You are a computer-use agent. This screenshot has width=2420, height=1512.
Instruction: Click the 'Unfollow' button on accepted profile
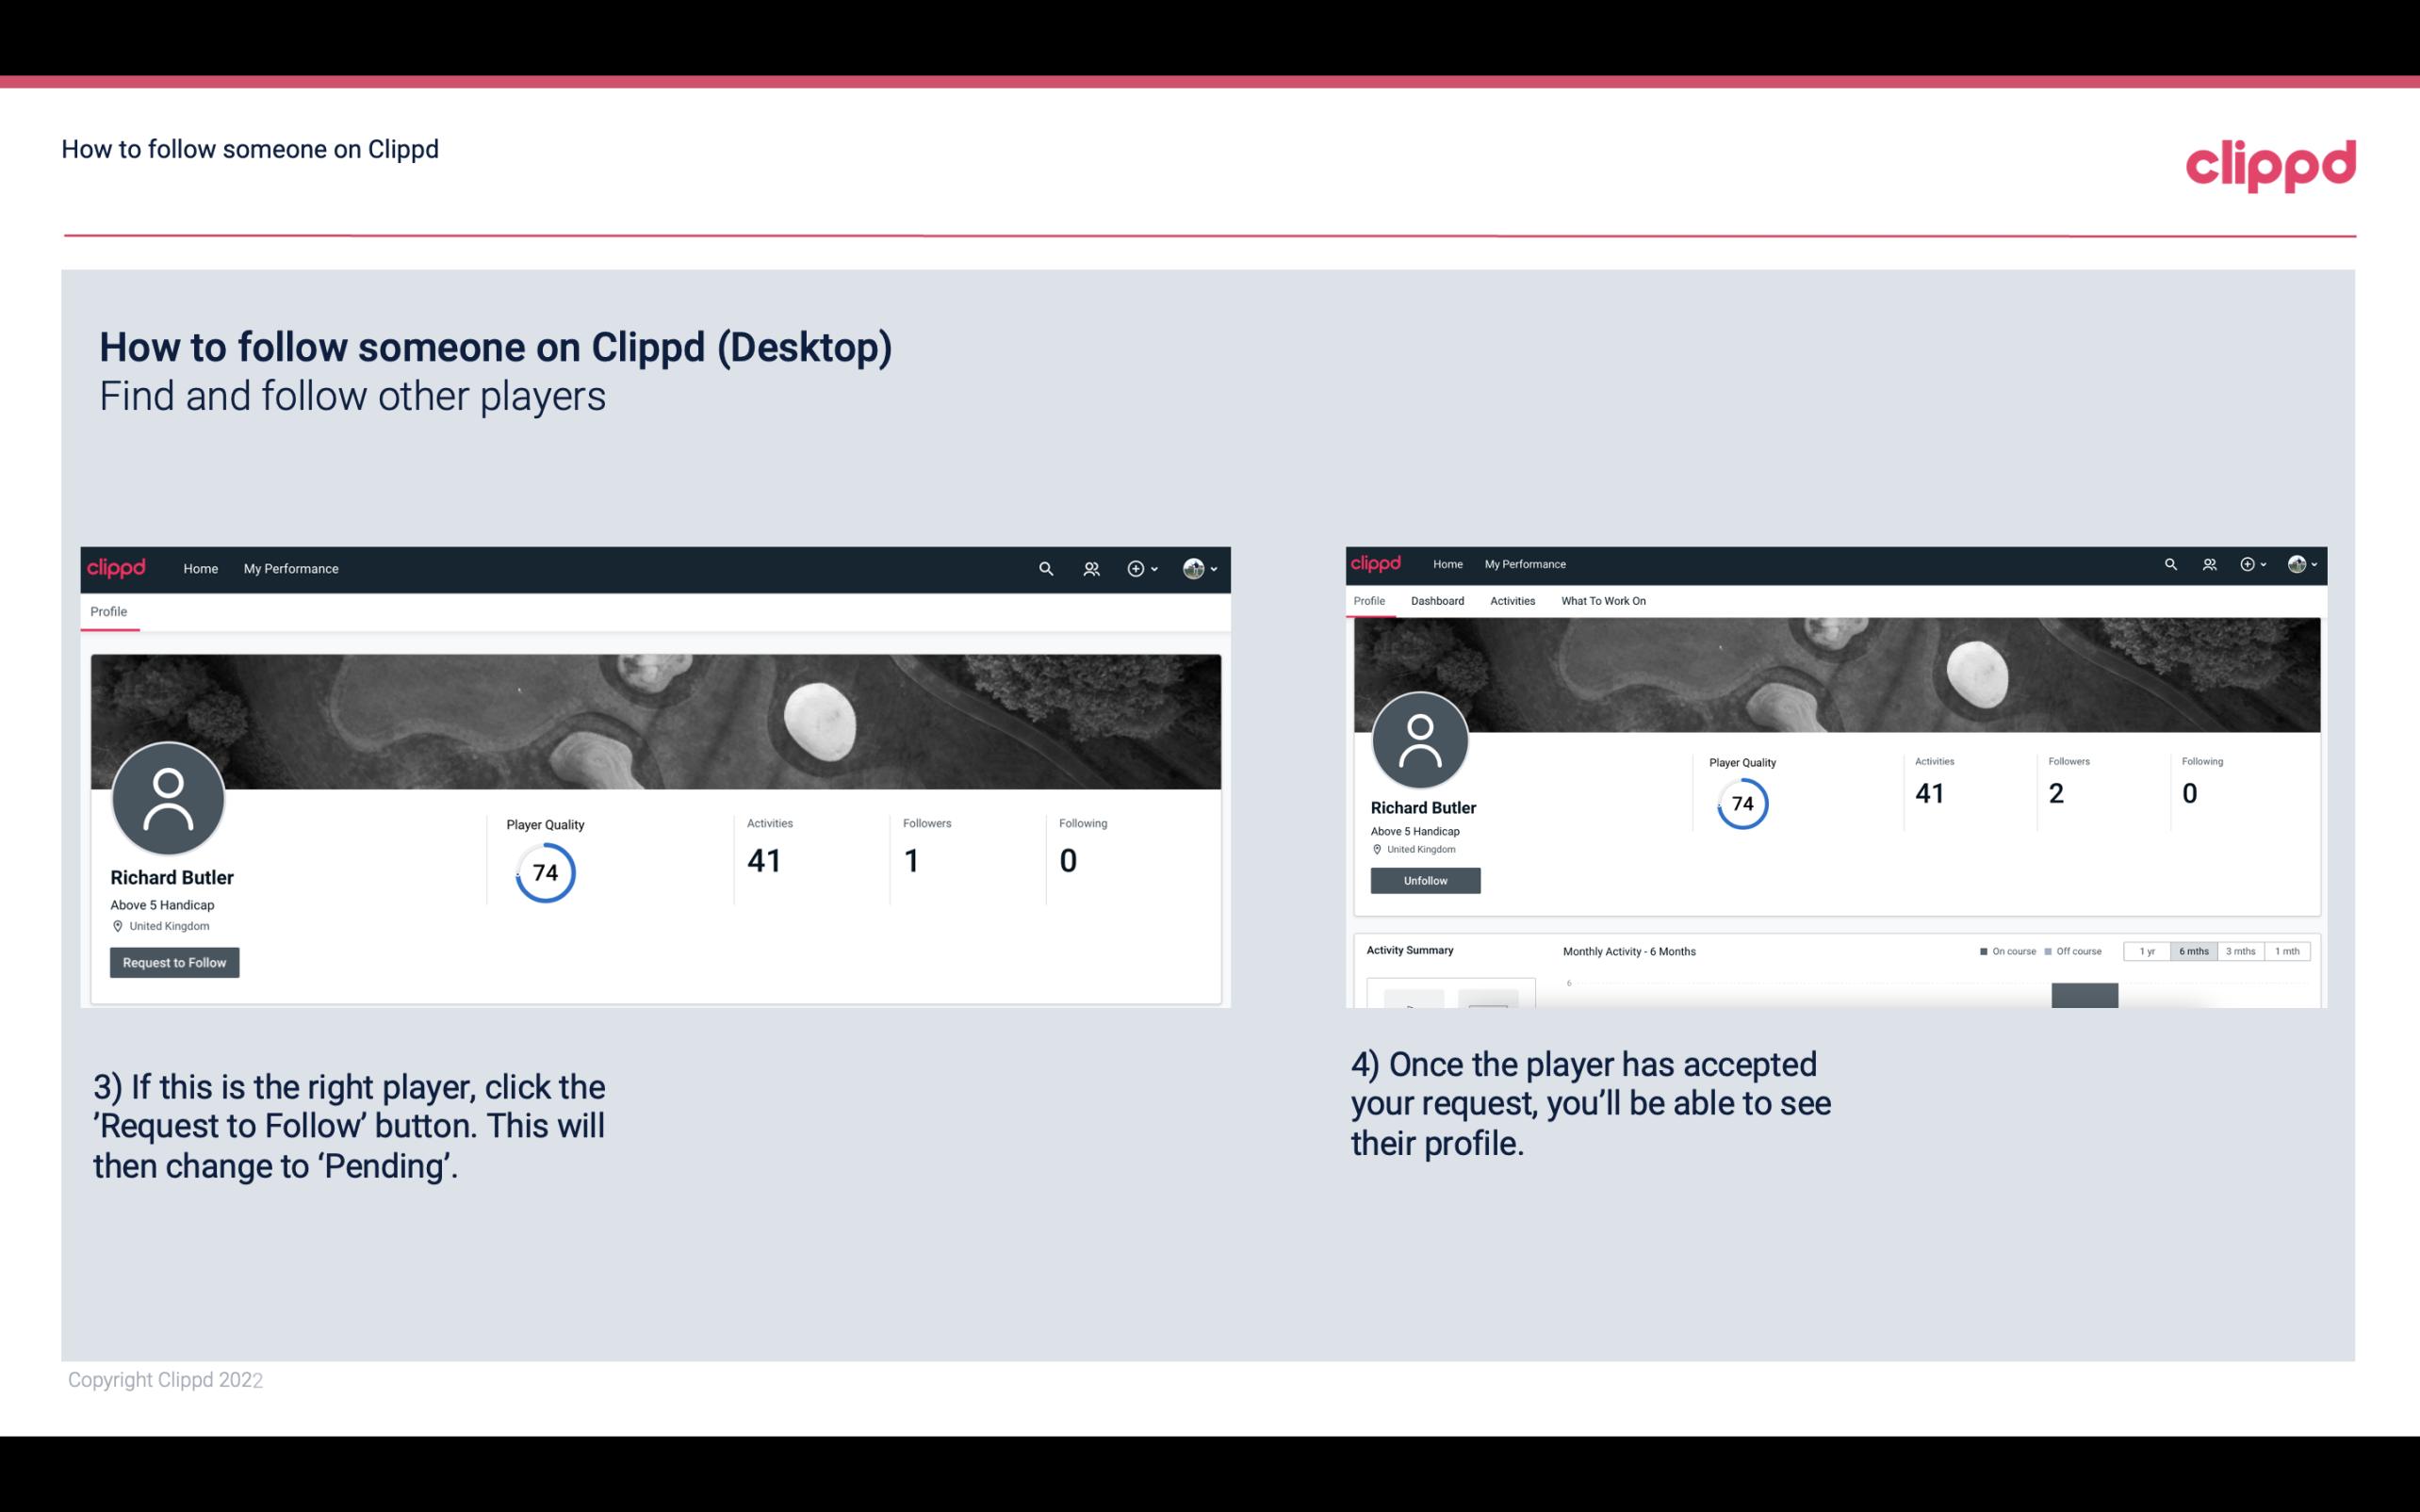coord(1423,880)
